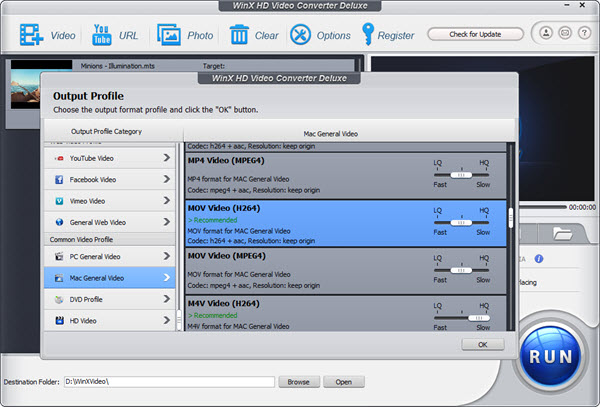Expand Vimeo Video category arrow

click(x=166, y=200)
